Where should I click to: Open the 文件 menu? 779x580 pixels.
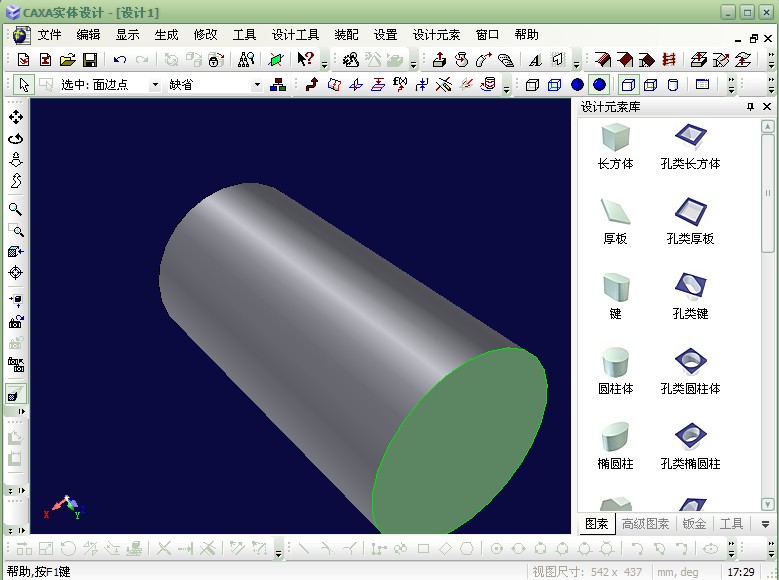pyautogui.click(x=49, y=35)
